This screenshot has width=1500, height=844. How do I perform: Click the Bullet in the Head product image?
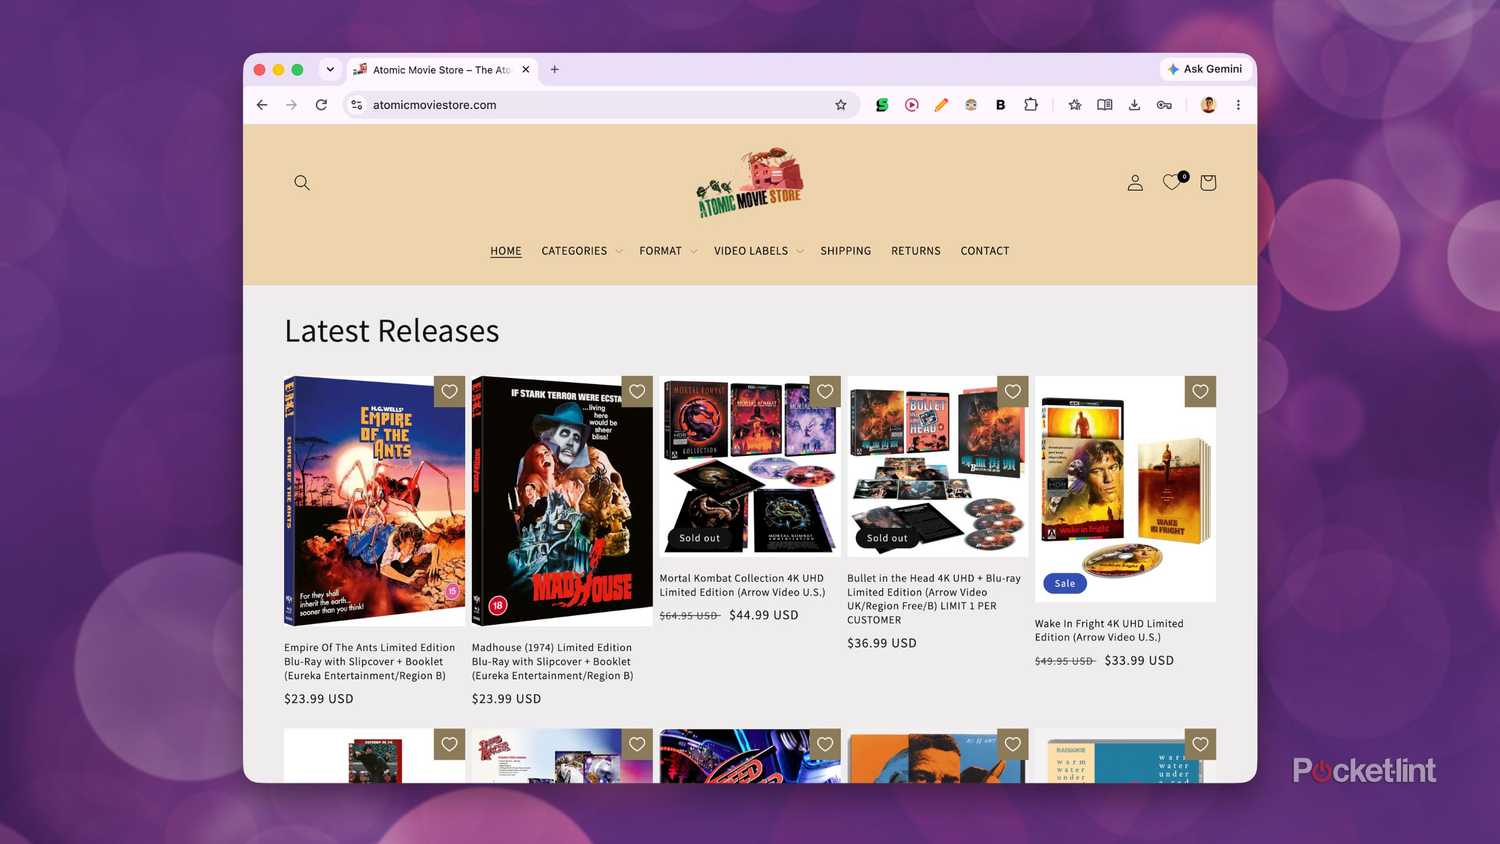(x=938, y=466)
